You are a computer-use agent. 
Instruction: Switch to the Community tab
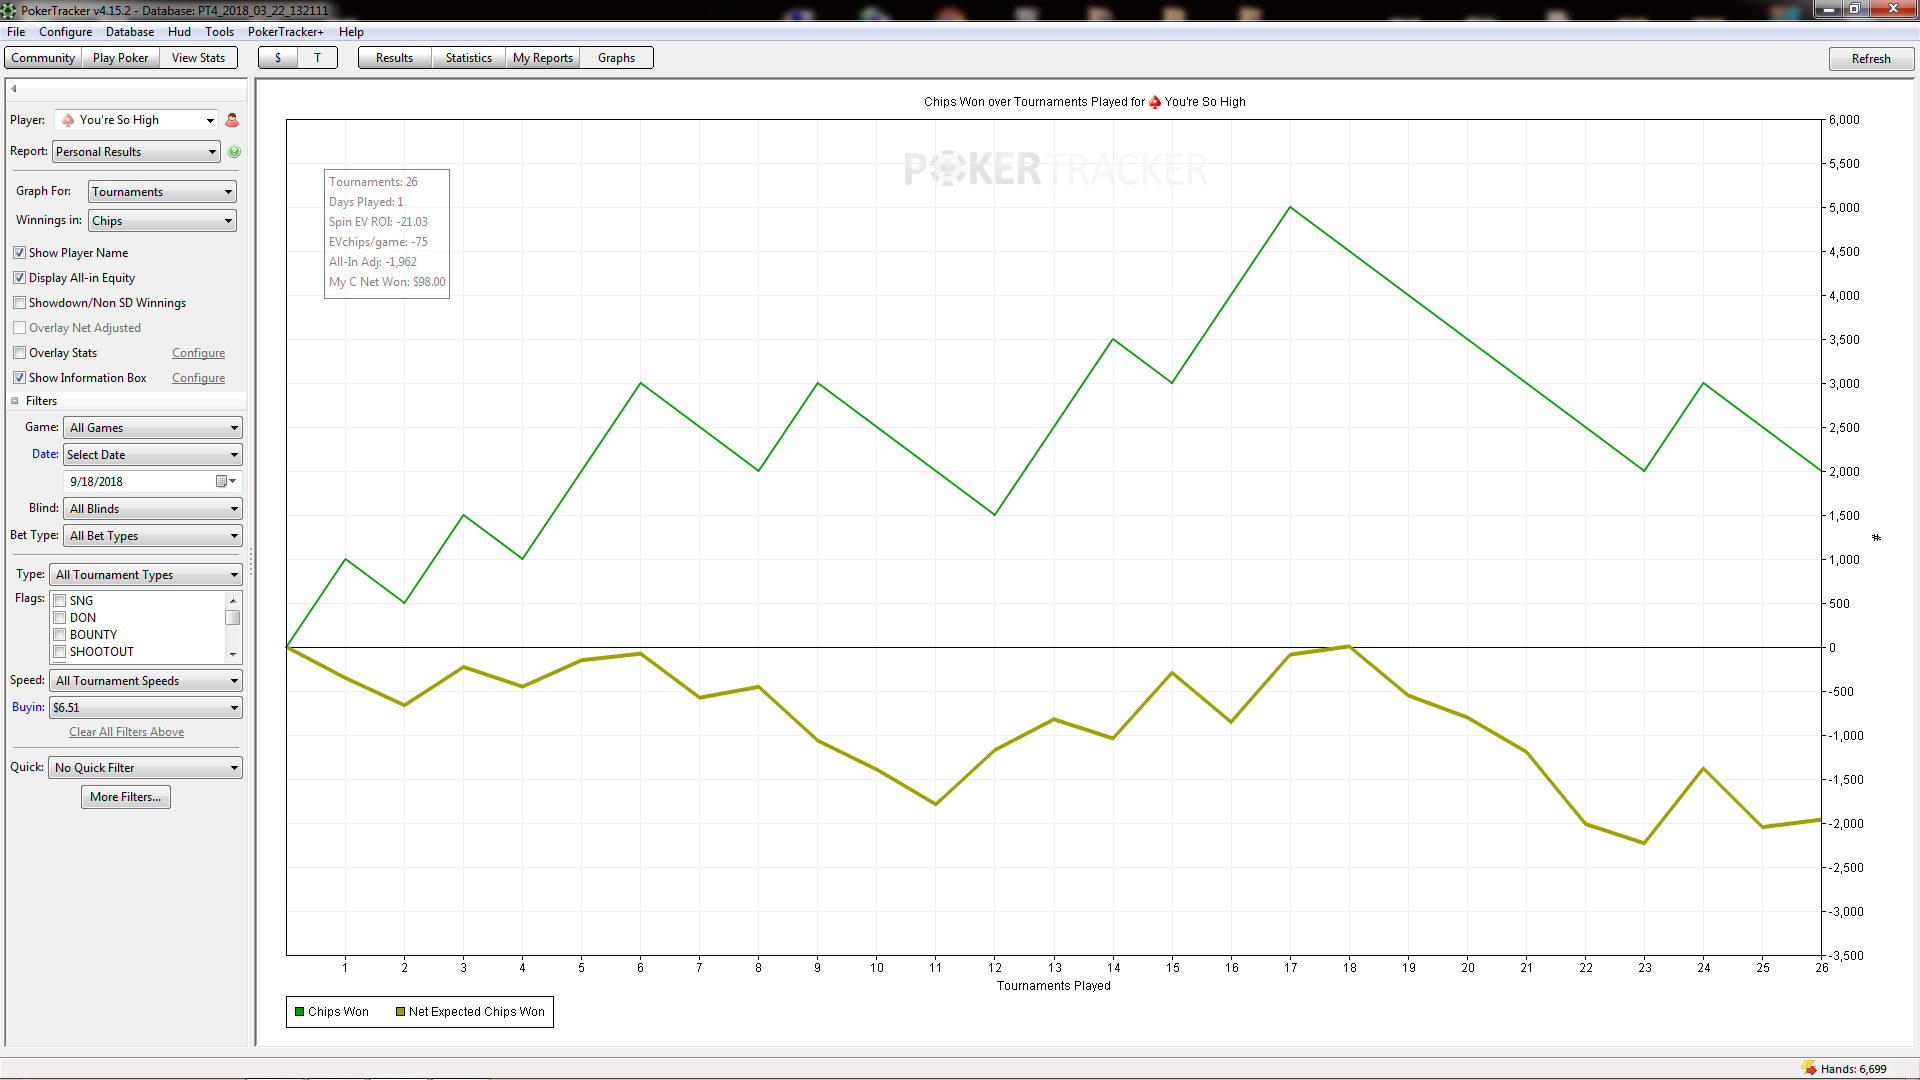43,58
